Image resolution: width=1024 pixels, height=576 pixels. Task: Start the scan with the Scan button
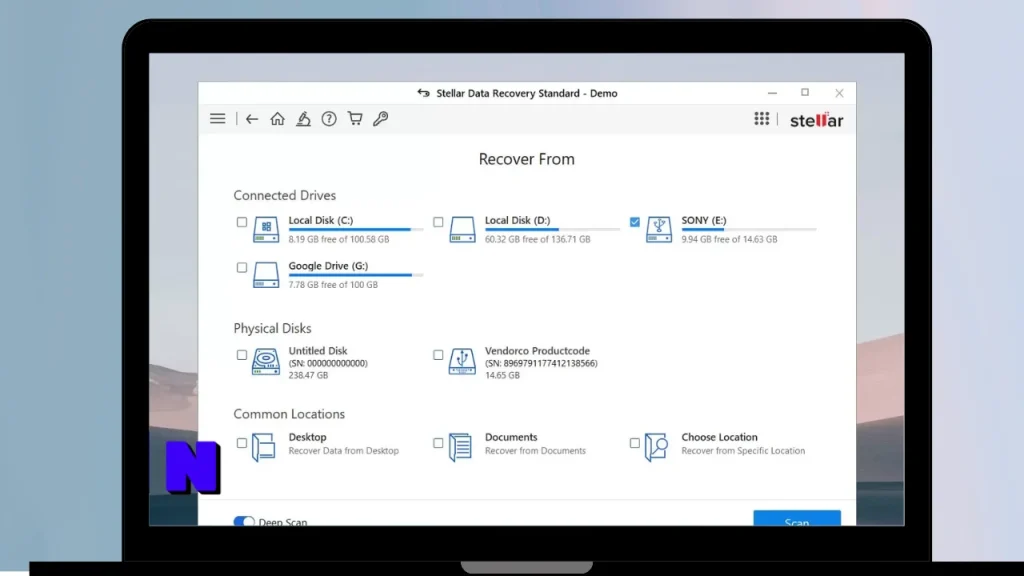pyautogui.click(x=797, y=519)
